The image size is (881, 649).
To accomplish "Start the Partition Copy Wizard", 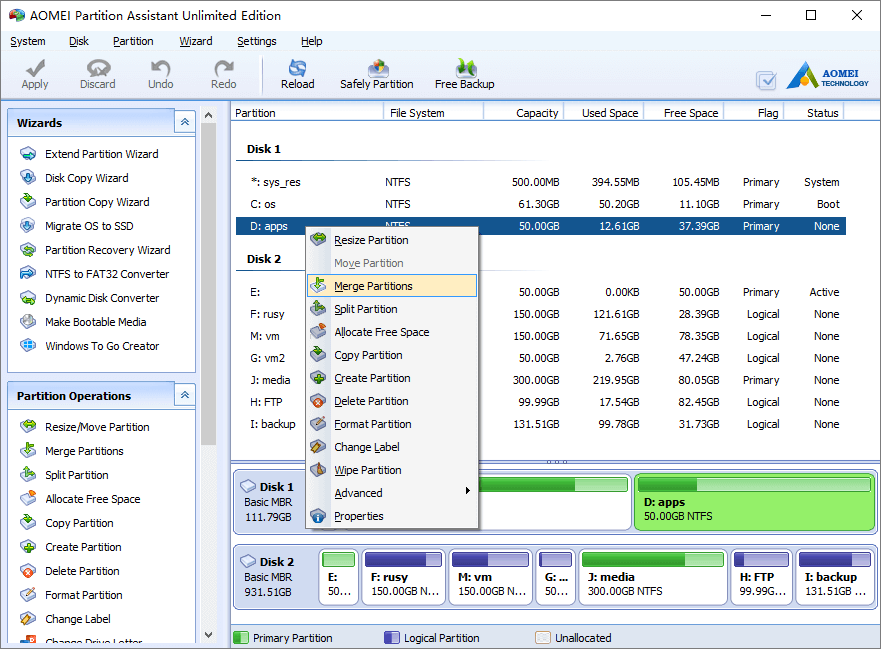I will 97,202.
